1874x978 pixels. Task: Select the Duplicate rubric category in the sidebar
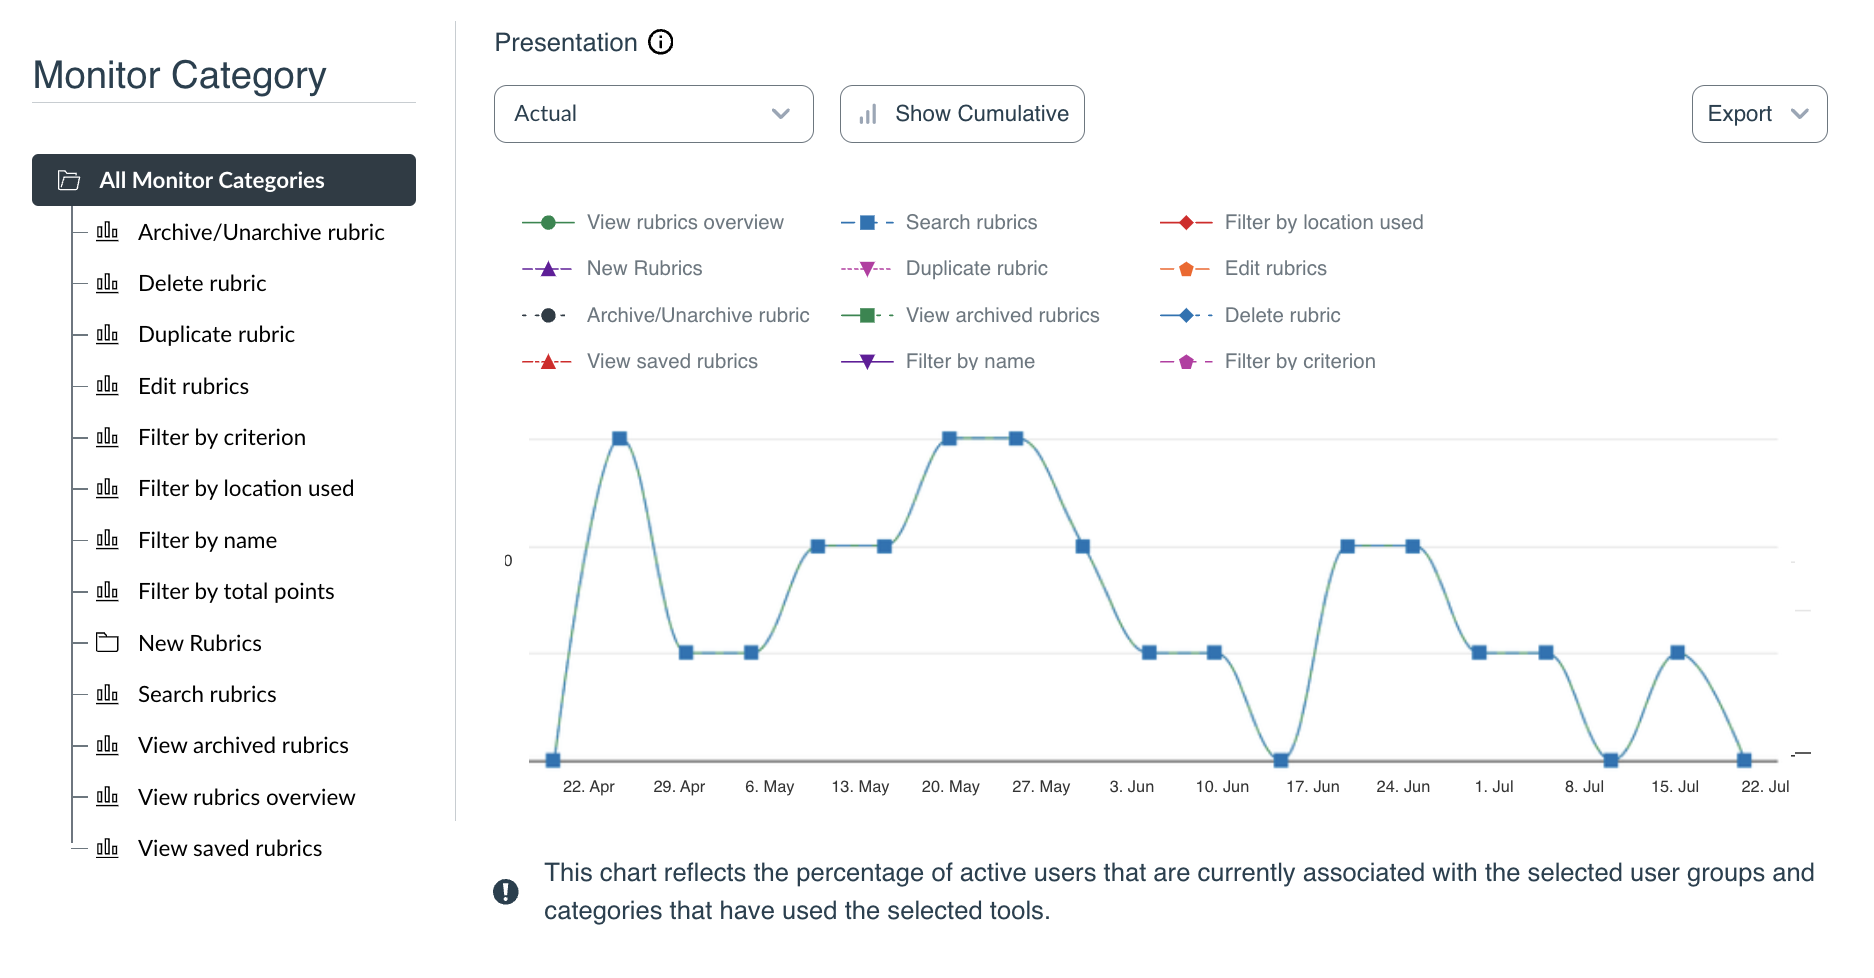(x=216, y=334)
